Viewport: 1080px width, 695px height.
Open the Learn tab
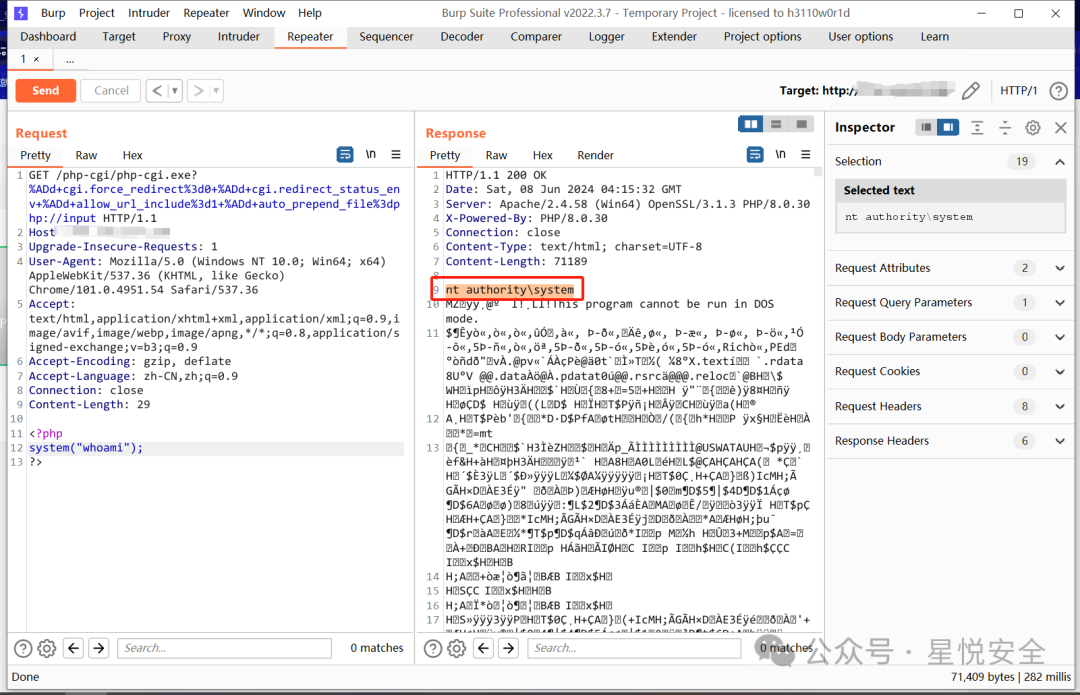pyautogui.click(x=935, y=37)
